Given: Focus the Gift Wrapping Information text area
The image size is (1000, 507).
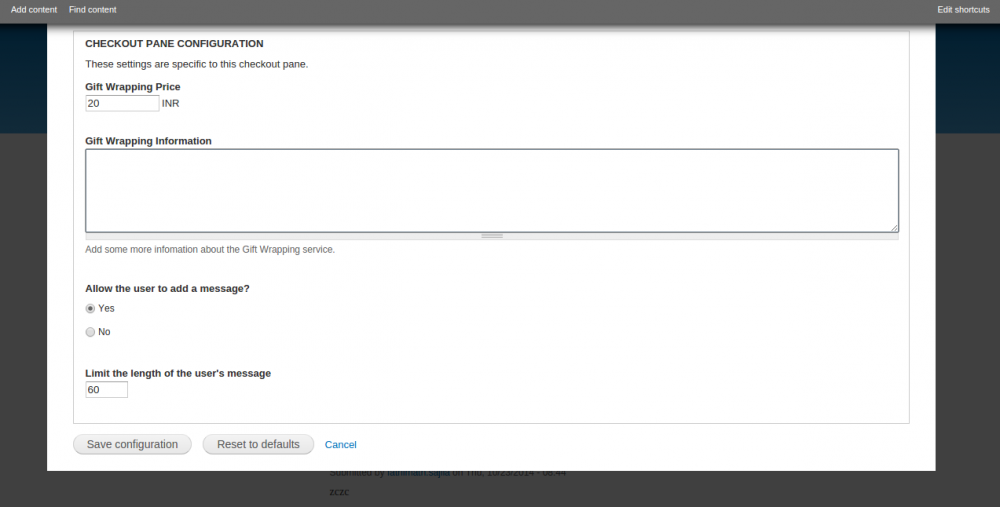Looking at the screenshot, I should 491,190.
